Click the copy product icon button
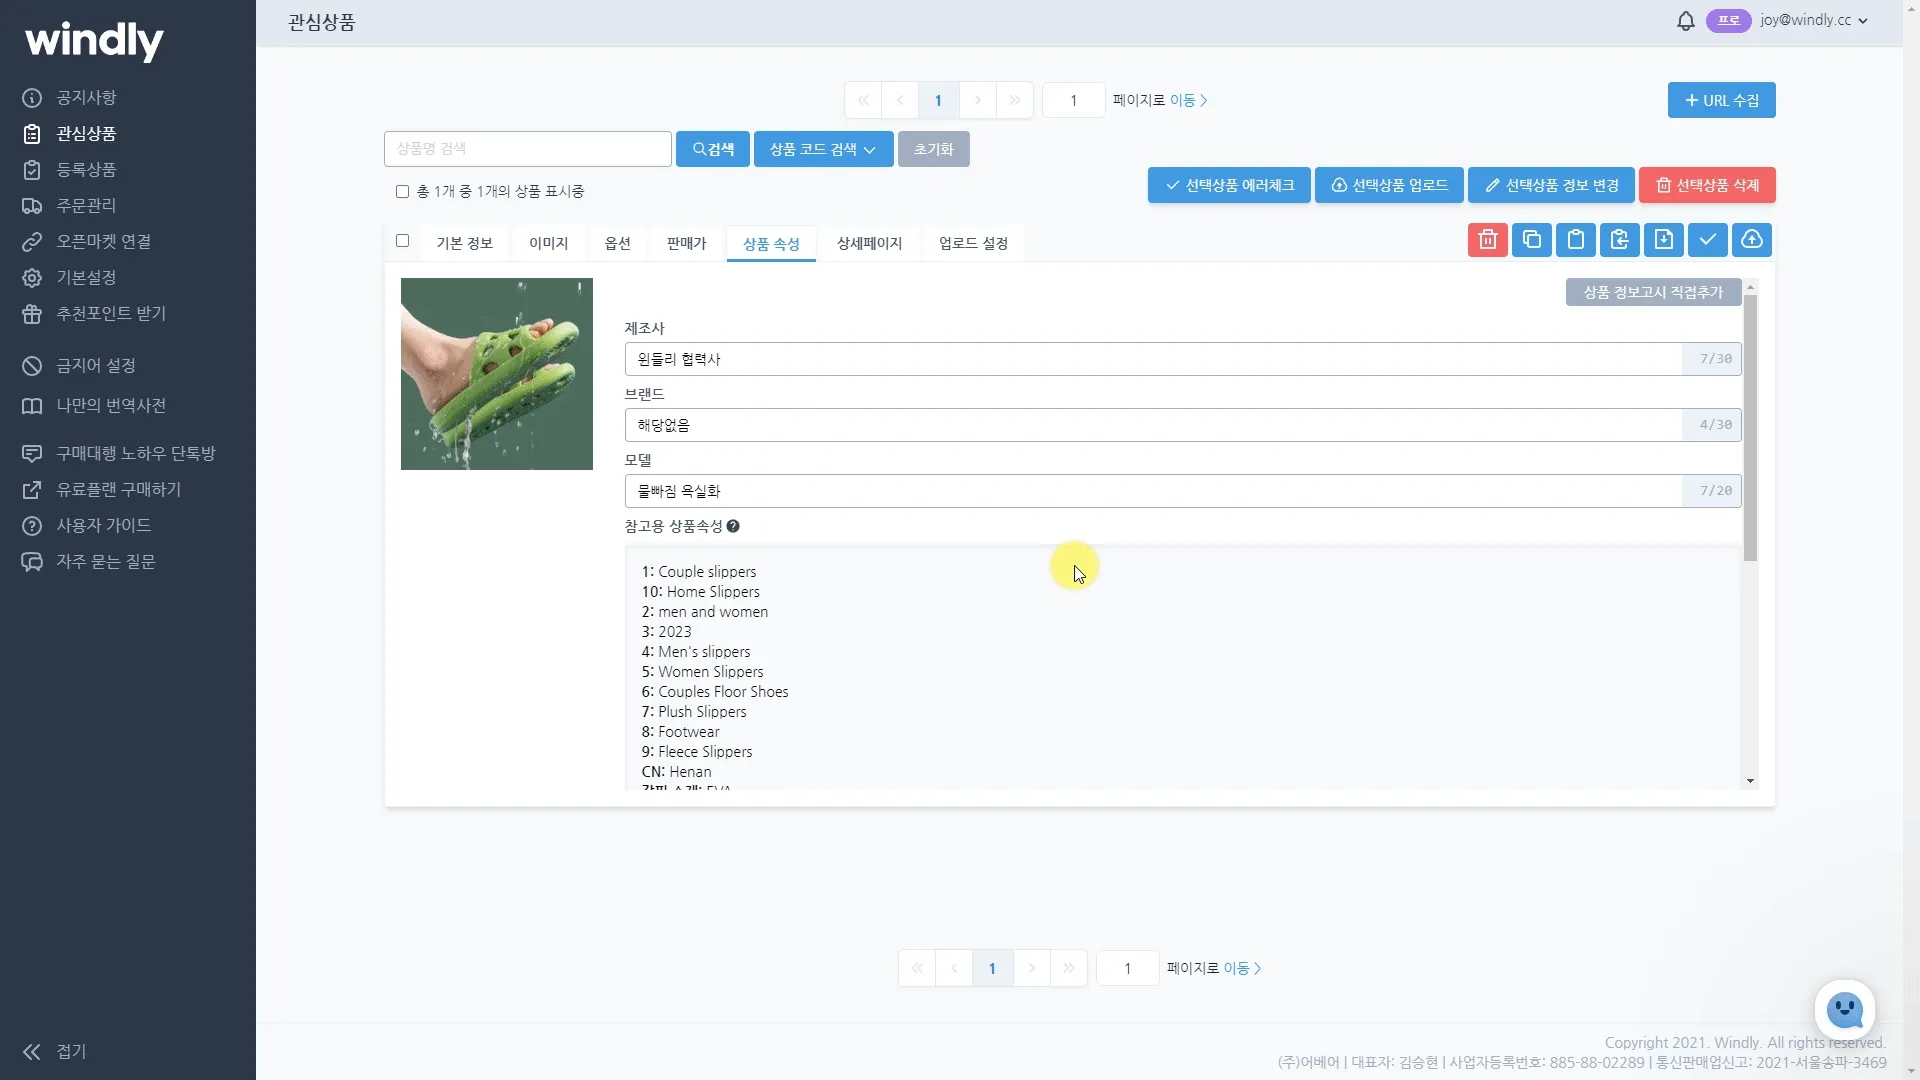This screenshot has height=1080, width=1920. (x=1531, y=240)
